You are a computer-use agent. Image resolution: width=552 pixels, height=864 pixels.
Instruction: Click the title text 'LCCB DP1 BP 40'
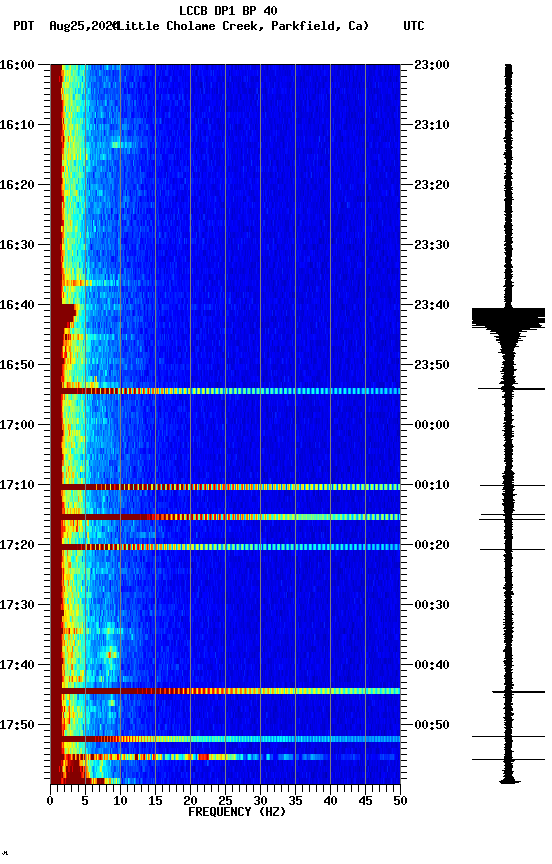click(x=228, y=10)
